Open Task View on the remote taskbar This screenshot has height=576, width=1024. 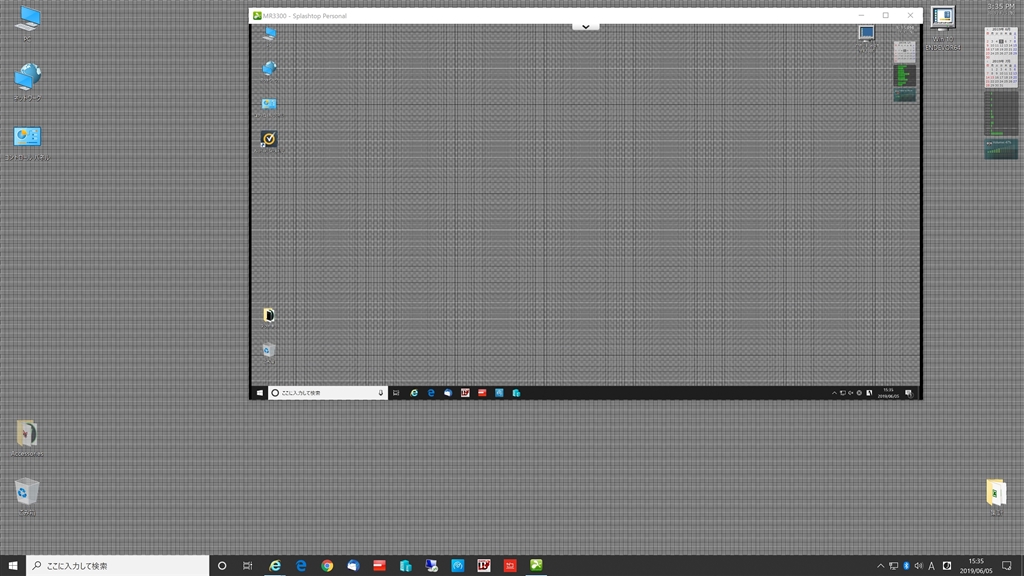point(396,393)
